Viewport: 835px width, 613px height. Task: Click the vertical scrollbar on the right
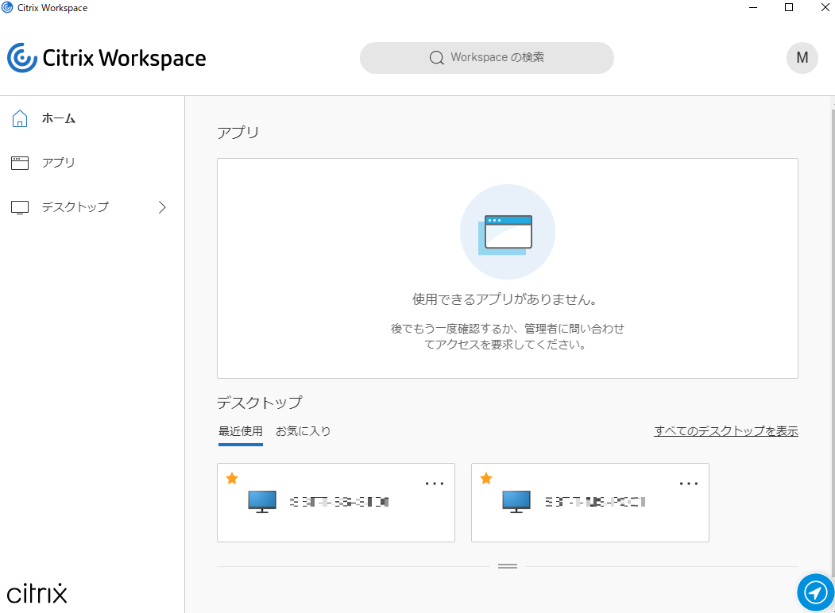click(832, 341)
